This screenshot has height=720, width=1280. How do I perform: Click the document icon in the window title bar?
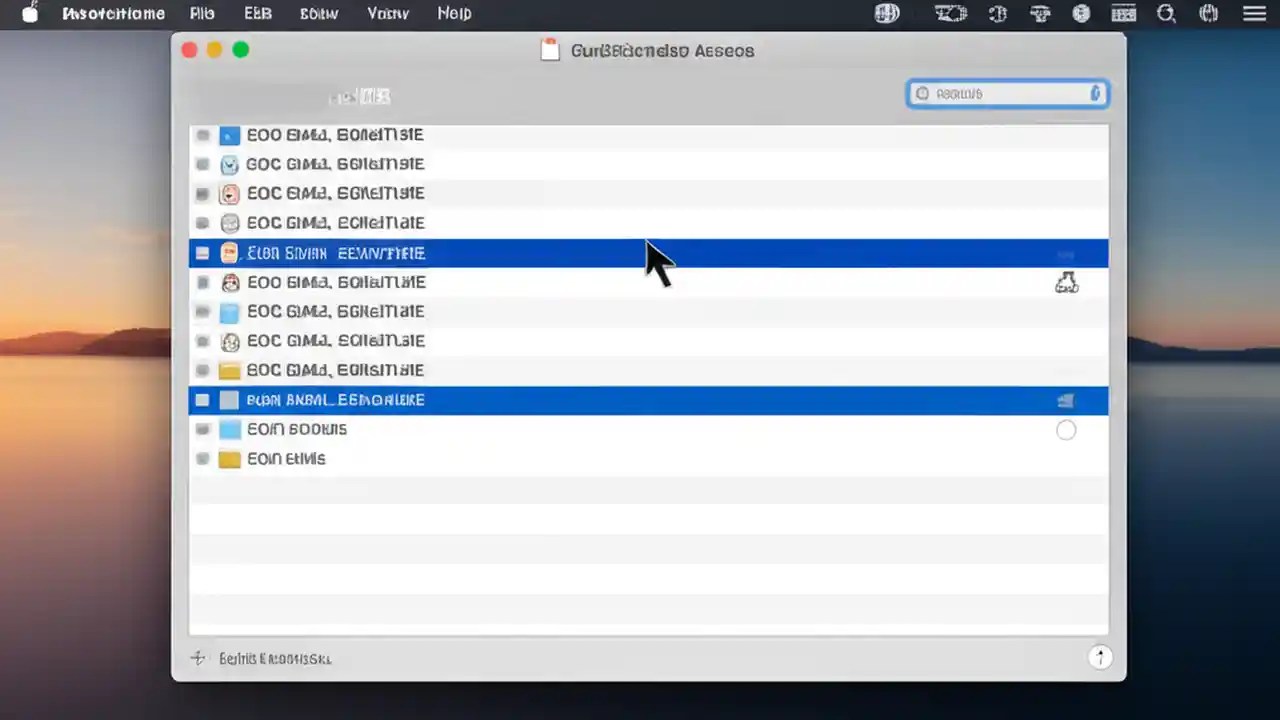pos(550,50)
